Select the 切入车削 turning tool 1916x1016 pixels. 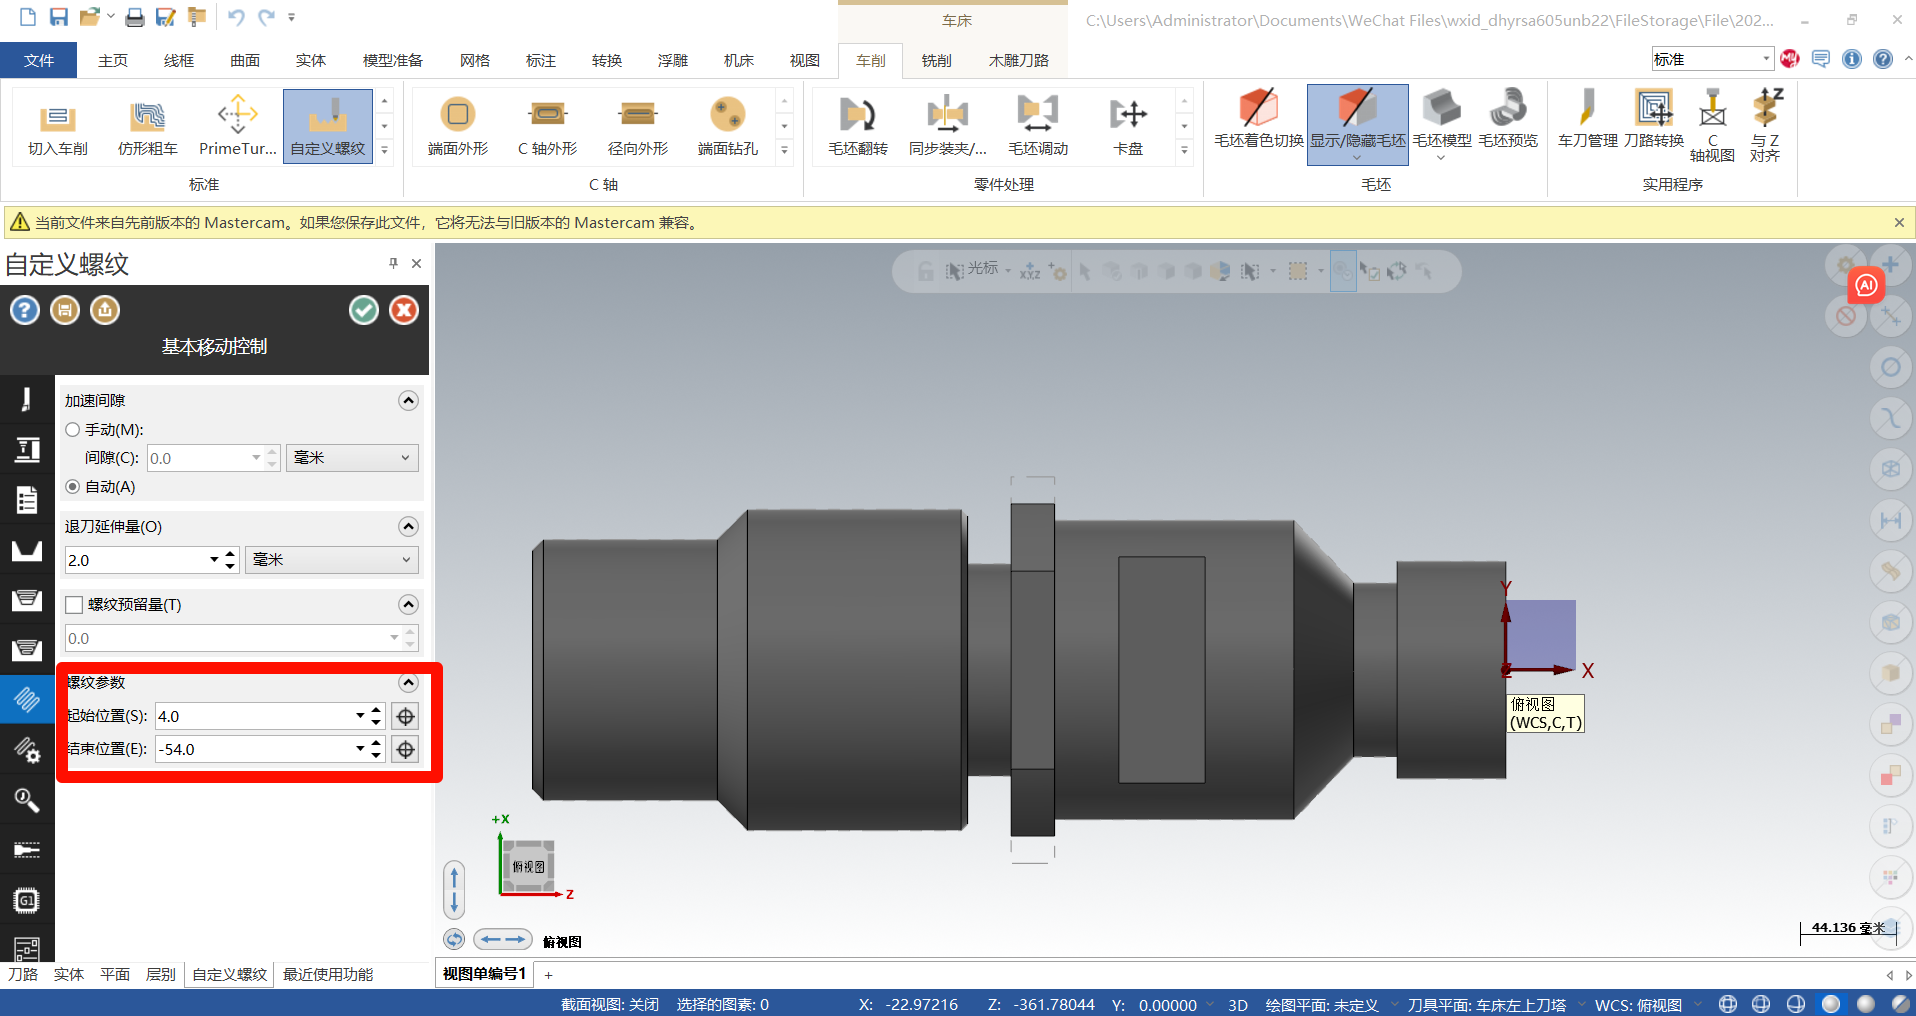coord(58,126)
